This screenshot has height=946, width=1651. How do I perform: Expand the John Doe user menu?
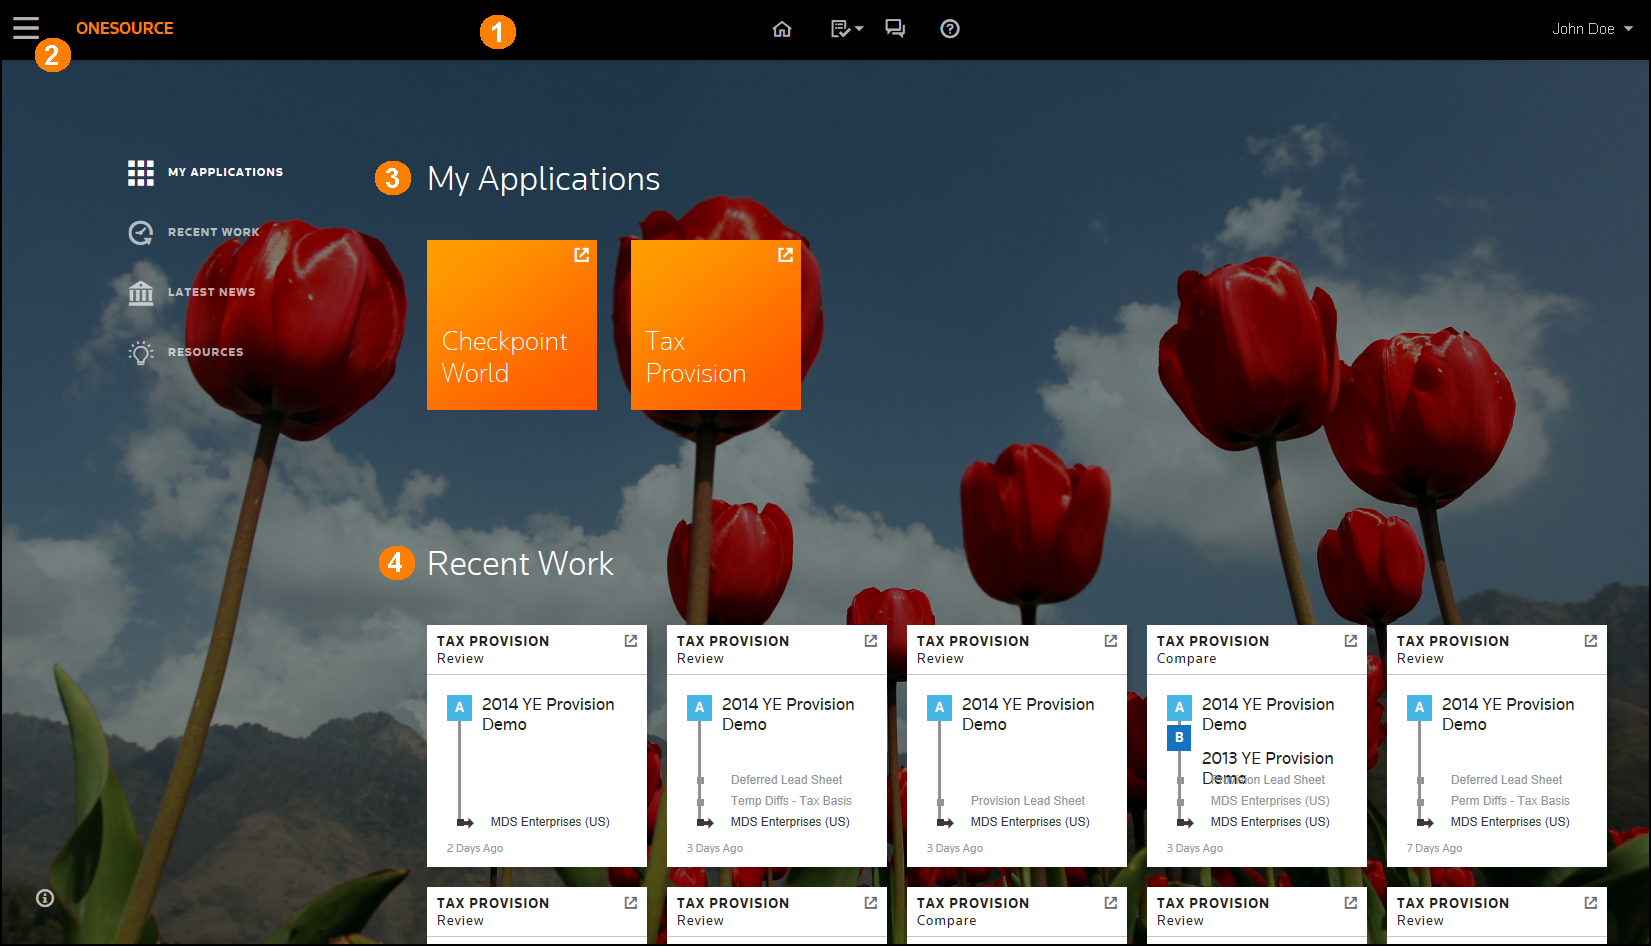pyautogui.click(x=1592, y=29)
